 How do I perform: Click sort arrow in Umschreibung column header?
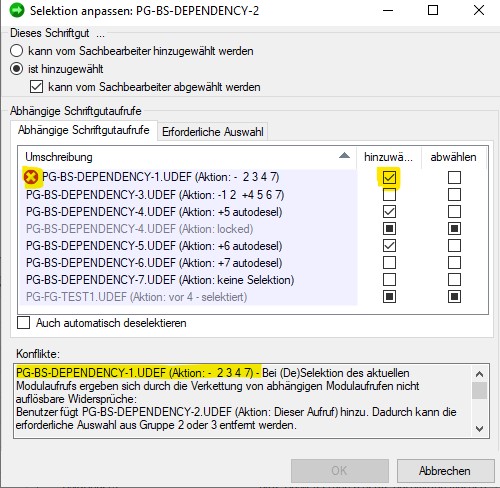click(x=344, y=155)
